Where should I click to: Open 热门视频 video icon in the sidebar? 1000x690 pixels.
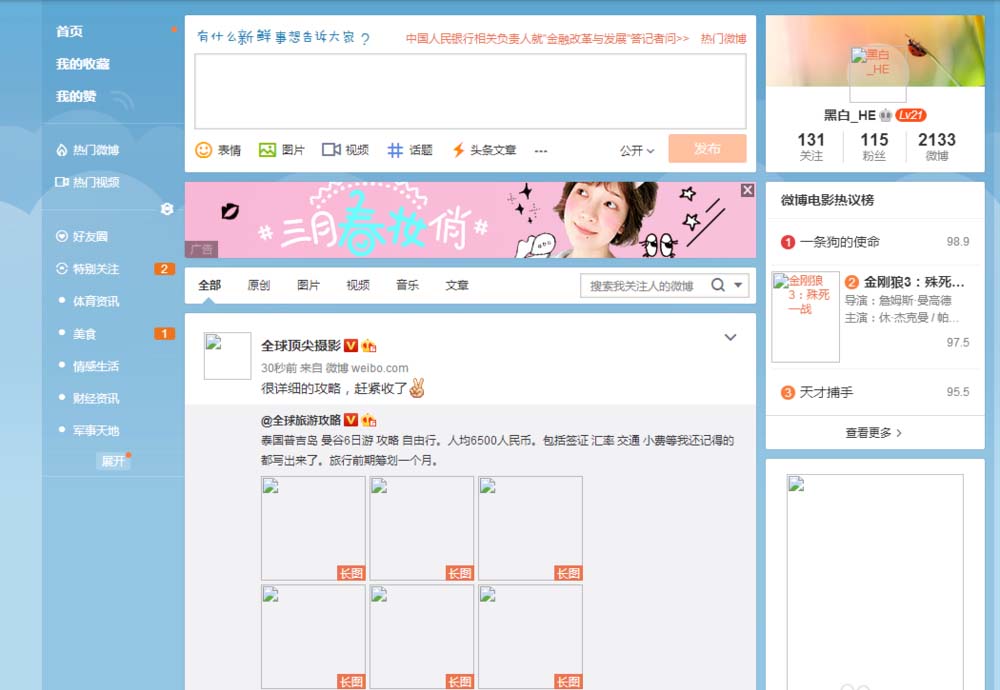(x=62, y=182)
